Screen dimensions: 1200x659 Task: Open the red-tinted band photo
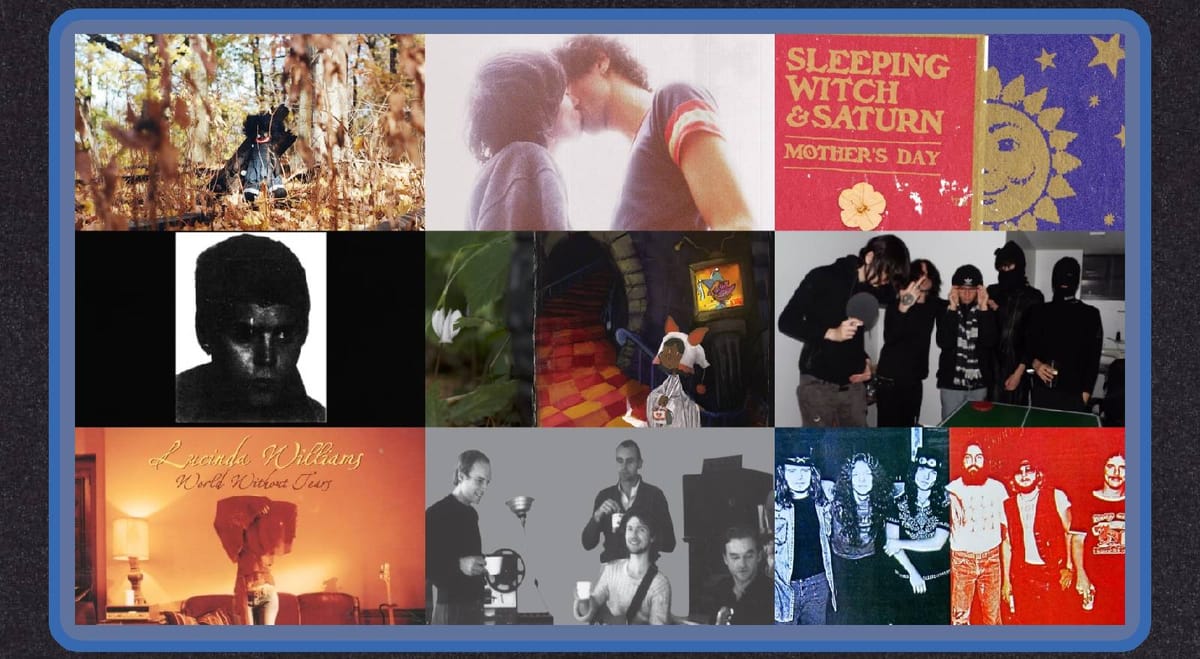(x=1036, y=525)
